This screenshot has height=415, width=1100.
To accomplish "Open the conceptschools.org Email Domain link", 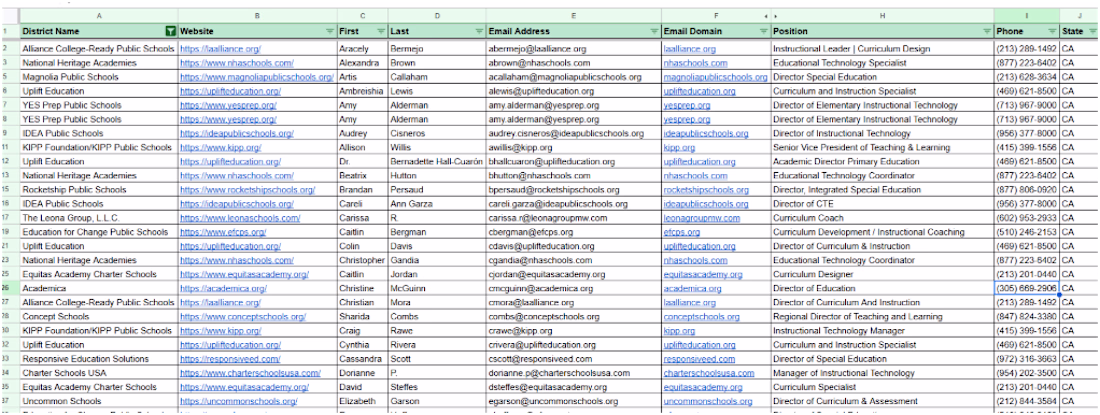I will click(x=702, y=317).
